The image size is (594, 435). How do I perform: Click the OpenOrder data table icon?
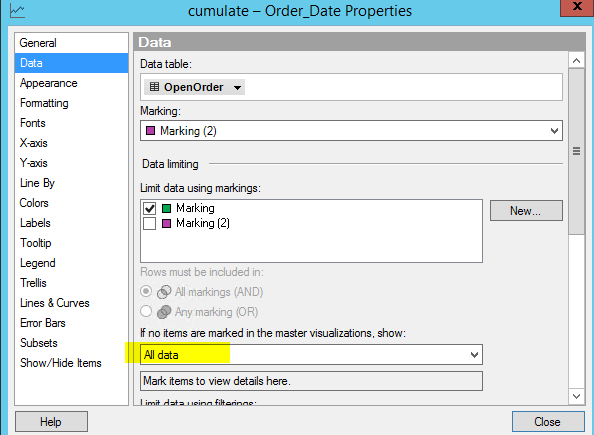[154, 87]
